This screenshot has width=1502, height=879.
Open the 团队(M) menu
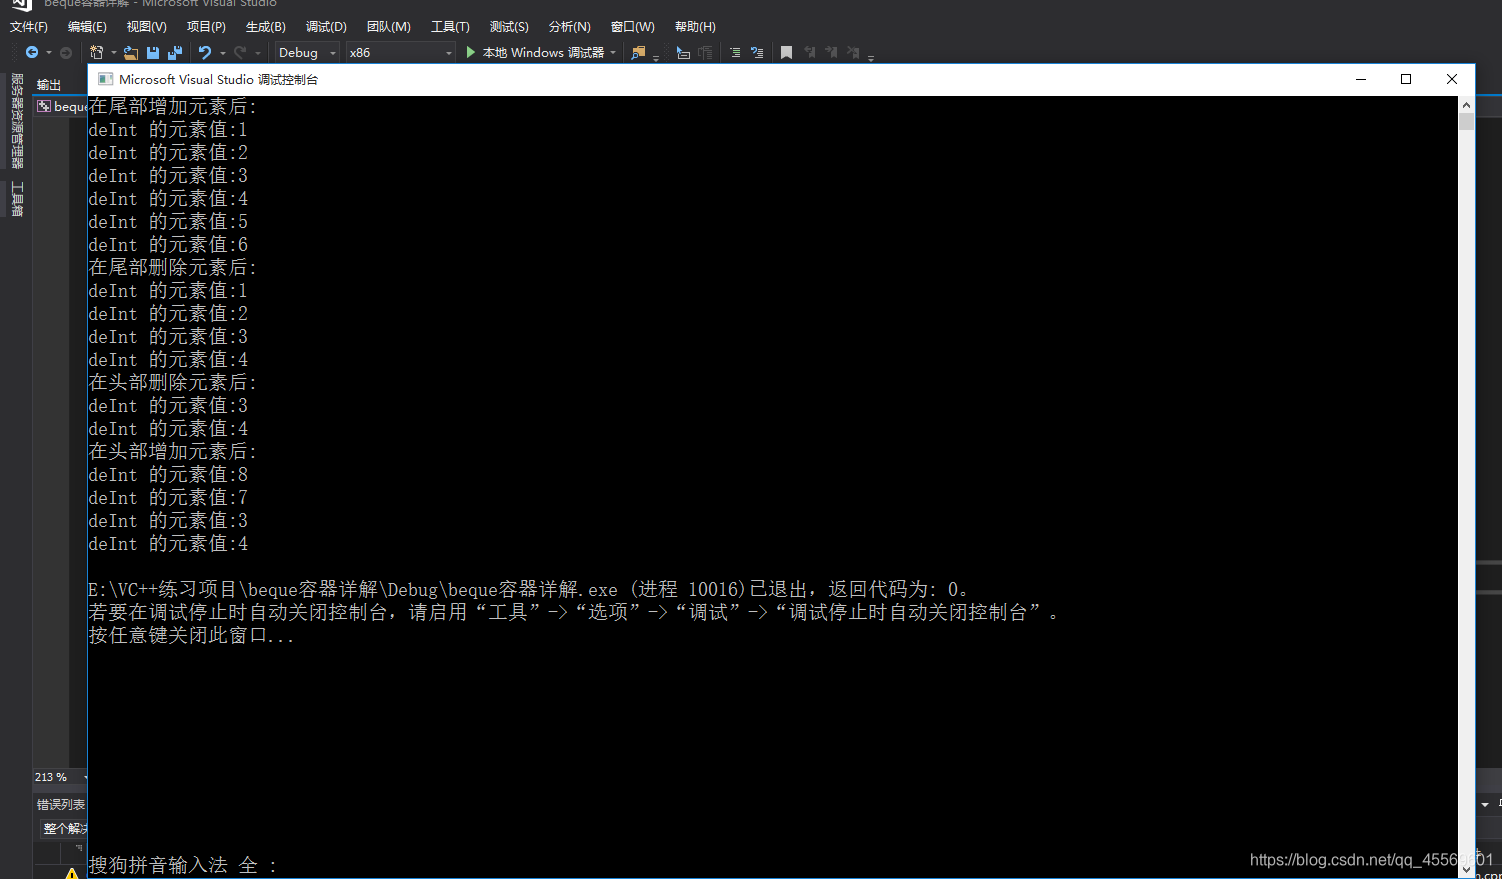coord(389,27)
